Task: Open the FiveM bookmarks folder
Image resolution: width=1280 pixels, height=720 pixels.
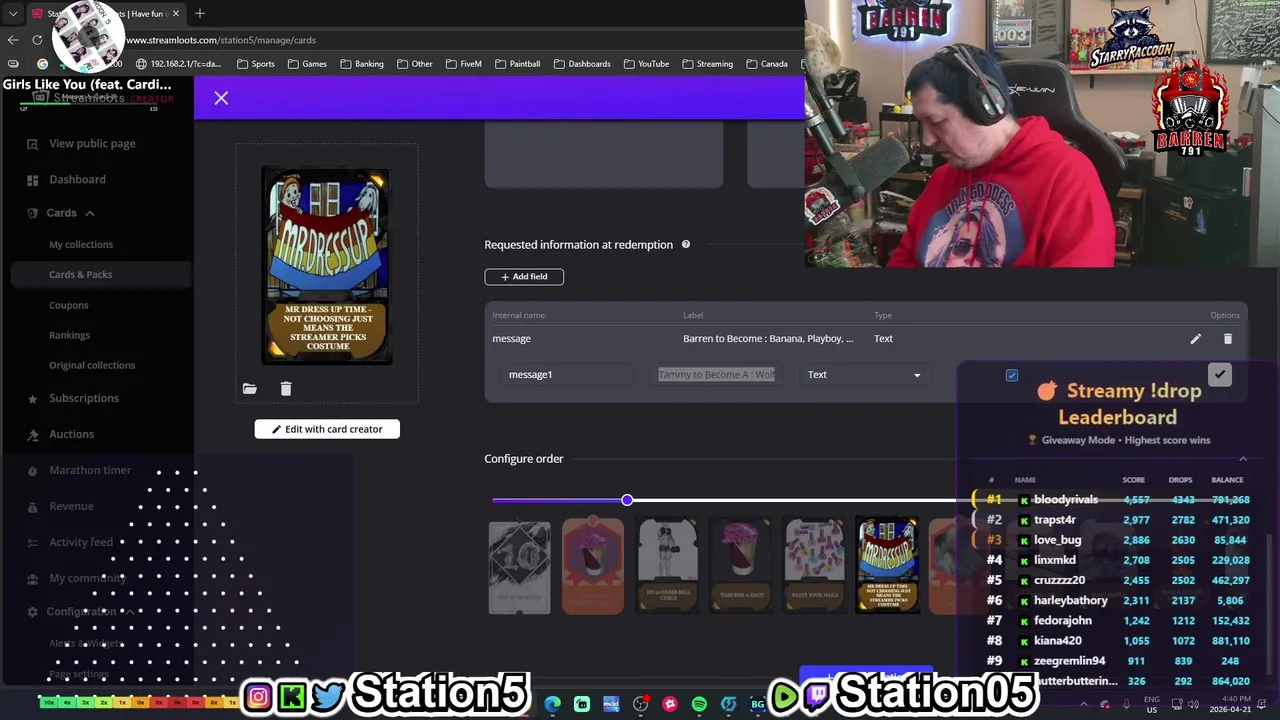Action: click(463, 64)
